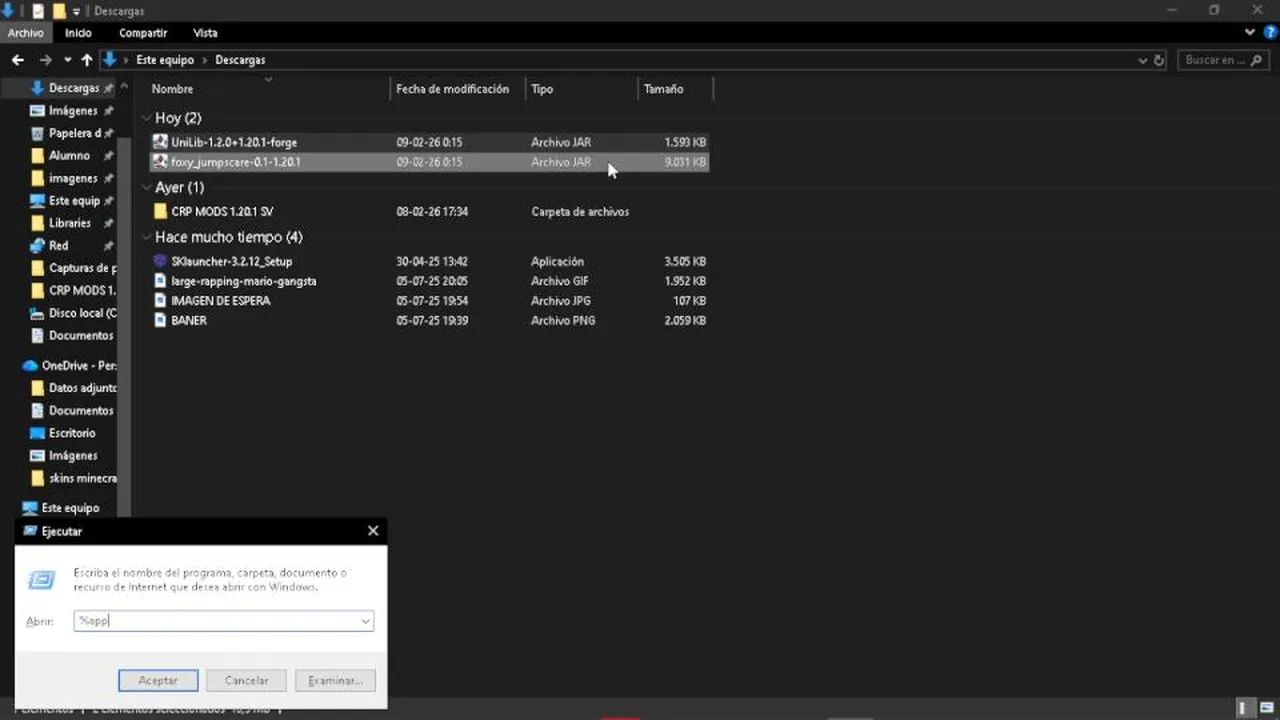Image resolution: width=1280 pixels, height=720 pixels.
Task: Collapse the Ayer (1) group
Action: pos(147,187)
